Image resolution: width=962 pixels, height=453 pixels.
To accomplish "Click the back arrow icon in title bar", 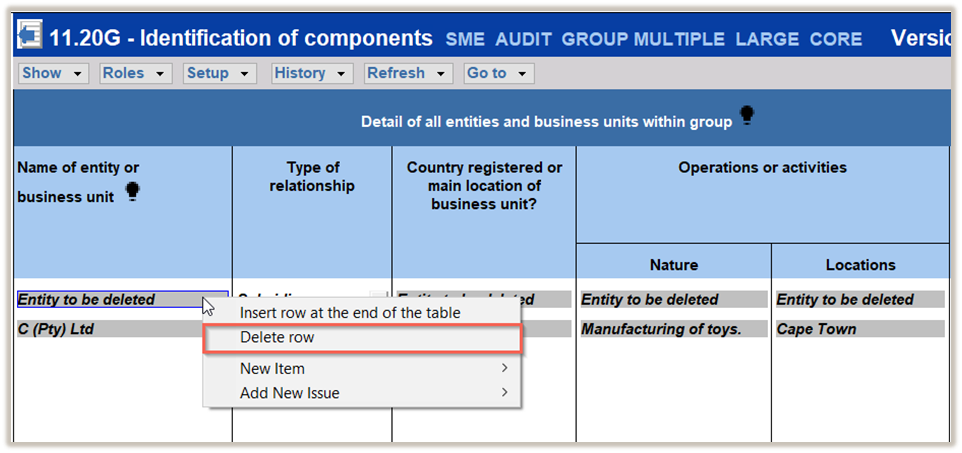I will [31, 38].
